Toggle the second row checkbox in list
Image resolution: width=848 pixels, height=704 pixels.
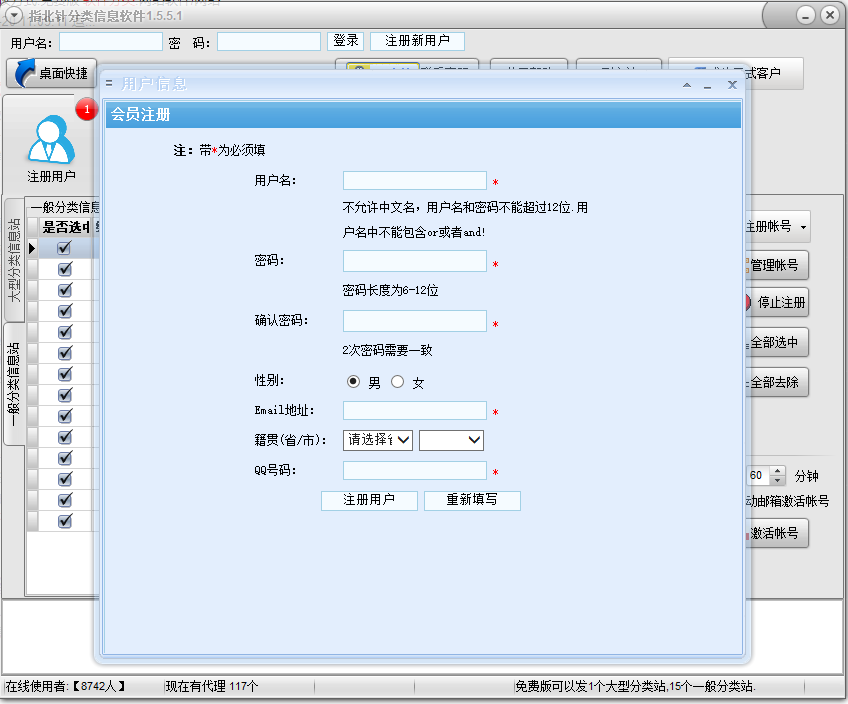click(x=64, y=269)
